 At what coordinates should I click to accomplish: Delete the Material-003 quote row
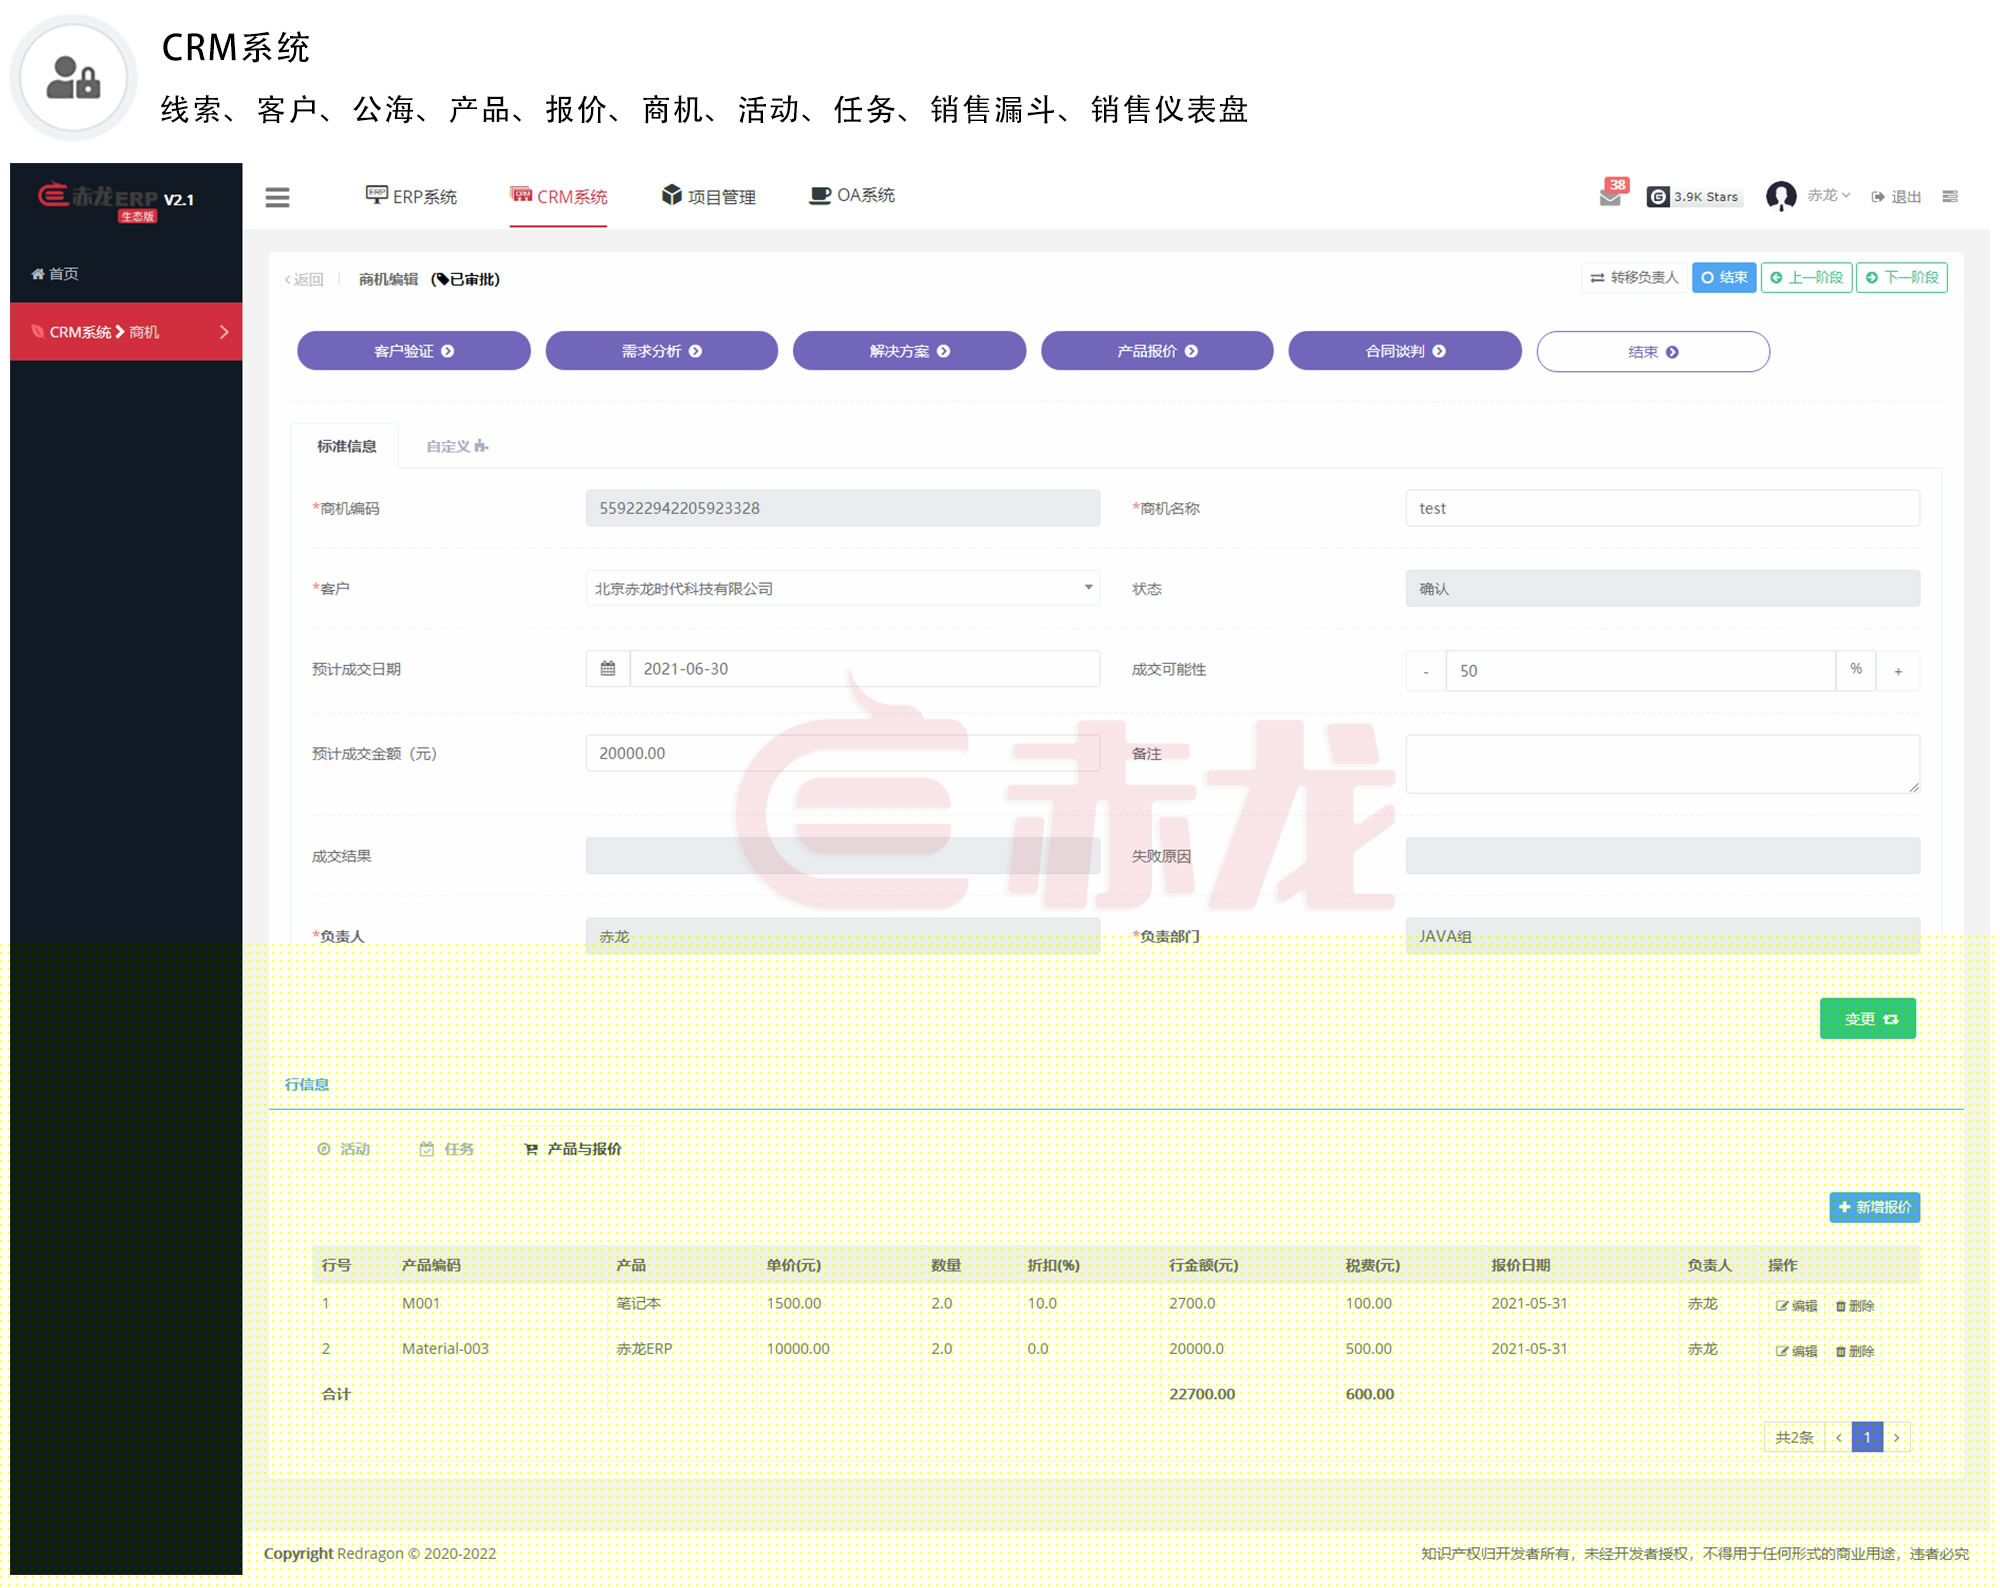coord(1854,1351)
